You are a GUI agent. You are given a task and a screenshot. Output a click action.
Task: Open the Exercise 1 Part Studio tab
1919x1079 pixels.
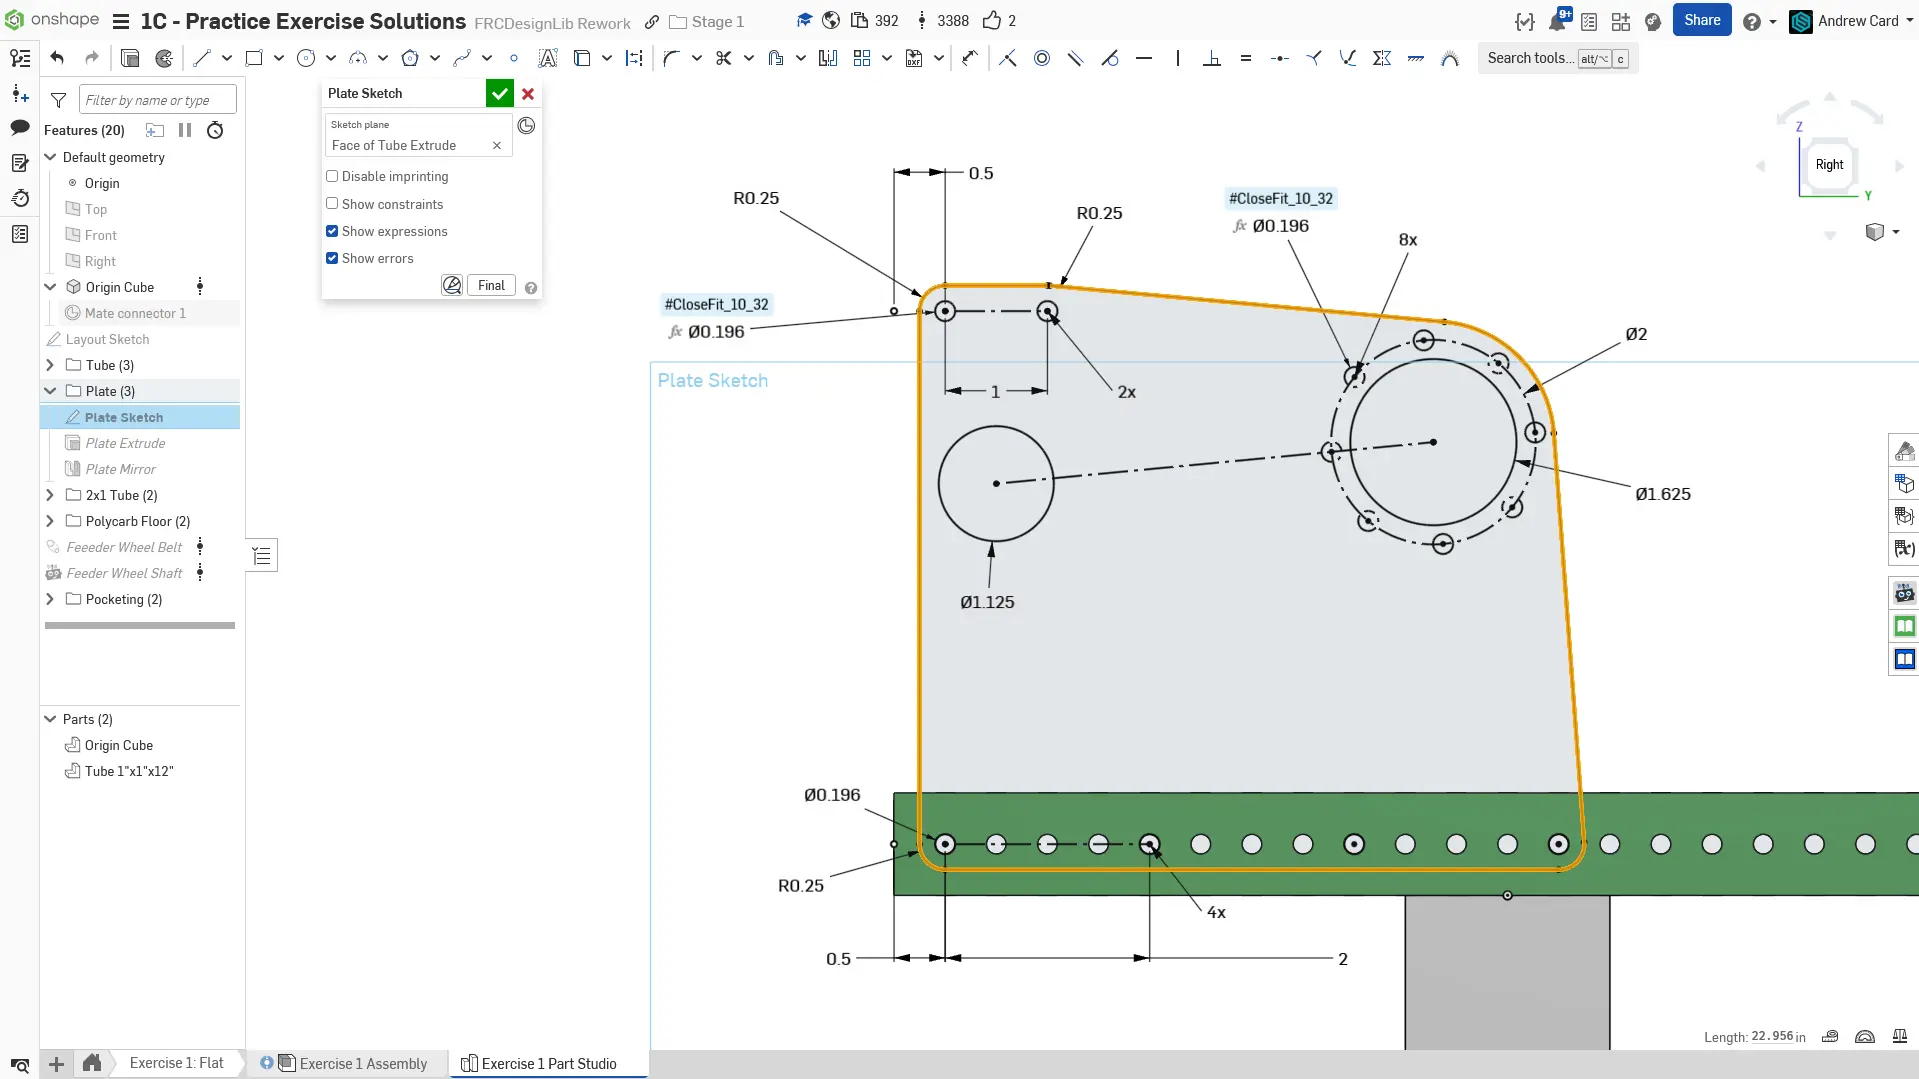pyautogui.click(x=548, y=1063)
